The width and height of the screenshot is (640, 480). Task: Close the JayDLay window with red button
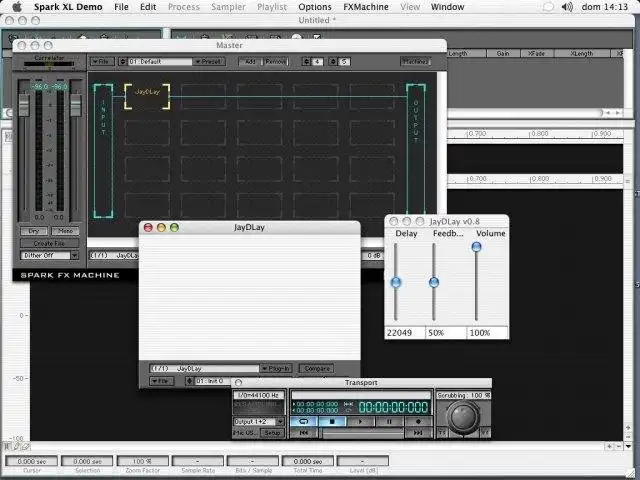(148, 227)
